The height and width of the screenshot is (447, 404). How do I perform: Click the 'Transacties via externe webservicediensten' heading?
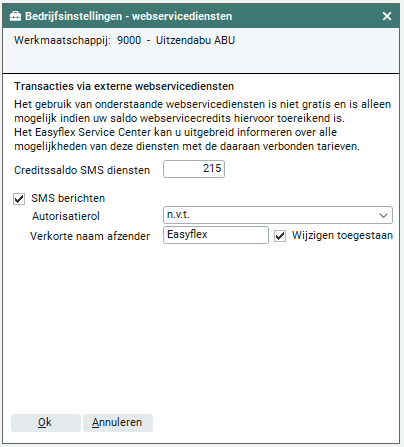coord(124,86)
